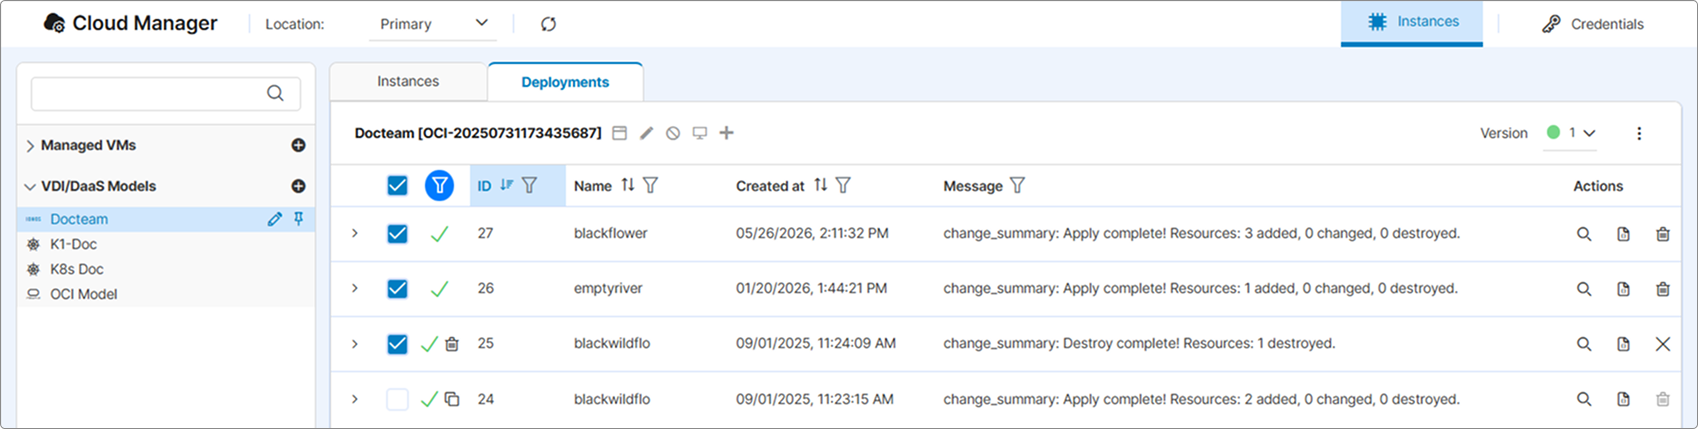Image resolution: width=1698 pixels, height=429 pixels.
Task: Select the Deployments tab
Action: click(x=565, y=82)
